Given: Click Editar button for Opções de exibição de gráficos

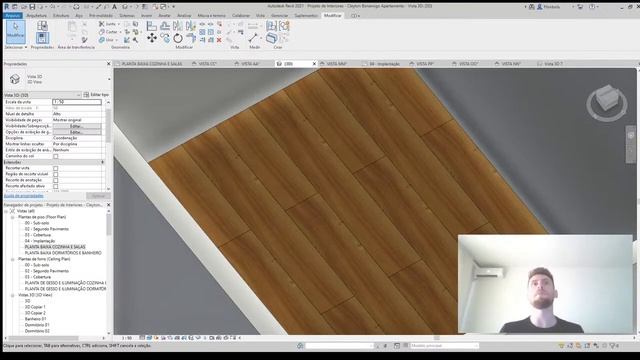Looking at the screenshot, I should [77, 132].
